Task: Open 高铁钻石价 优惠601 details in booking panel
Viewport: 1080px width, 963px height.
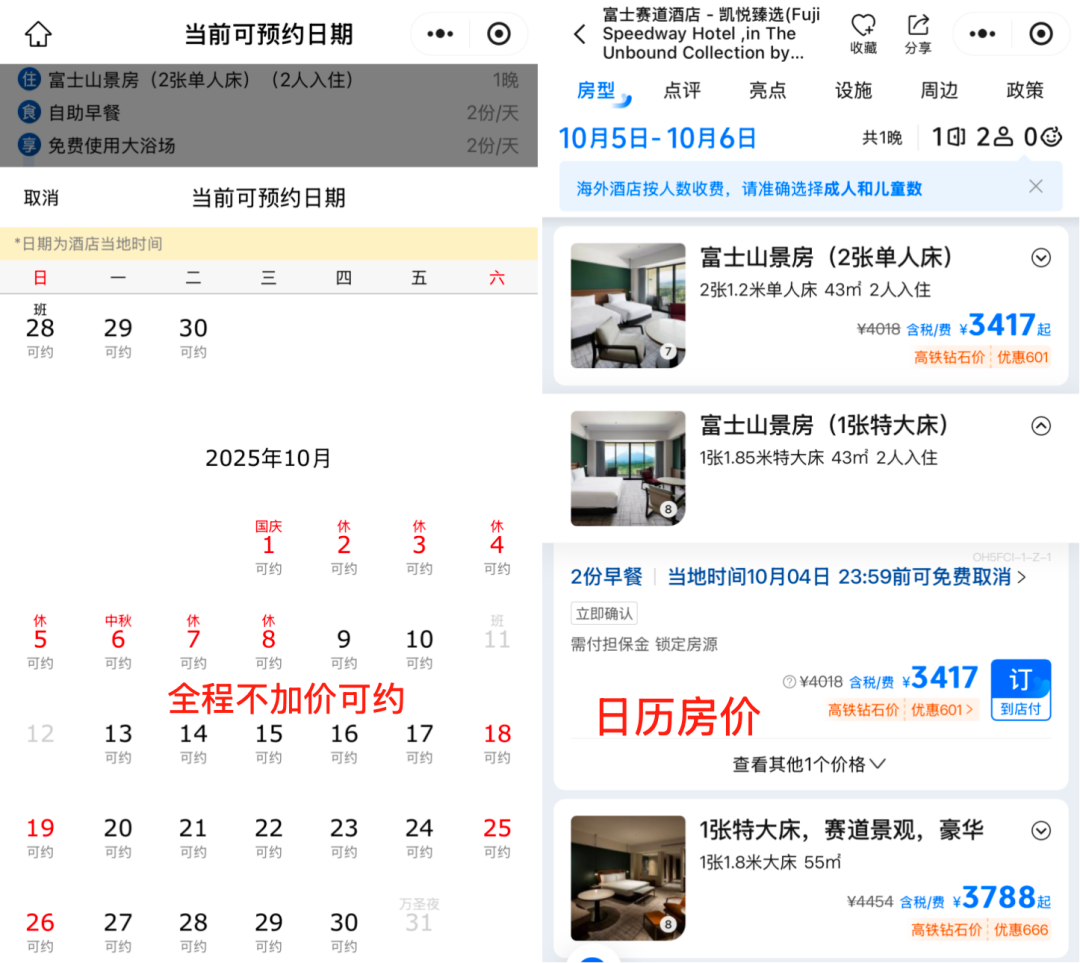Action: (x=901, y=710)
